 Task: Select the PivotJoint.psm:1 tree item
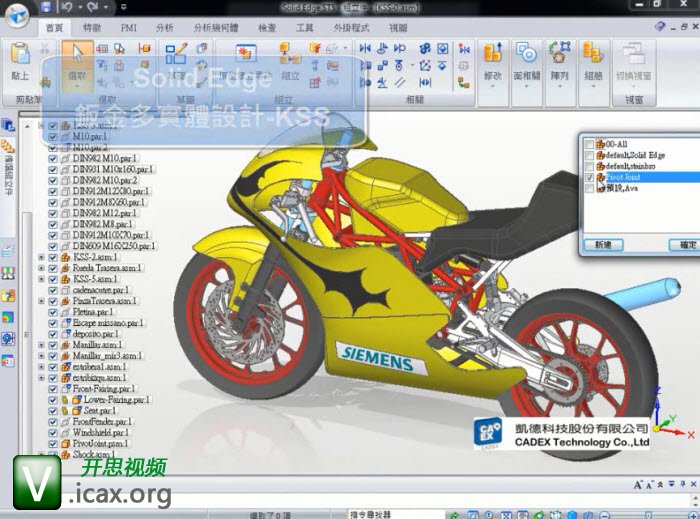[100, 444]
